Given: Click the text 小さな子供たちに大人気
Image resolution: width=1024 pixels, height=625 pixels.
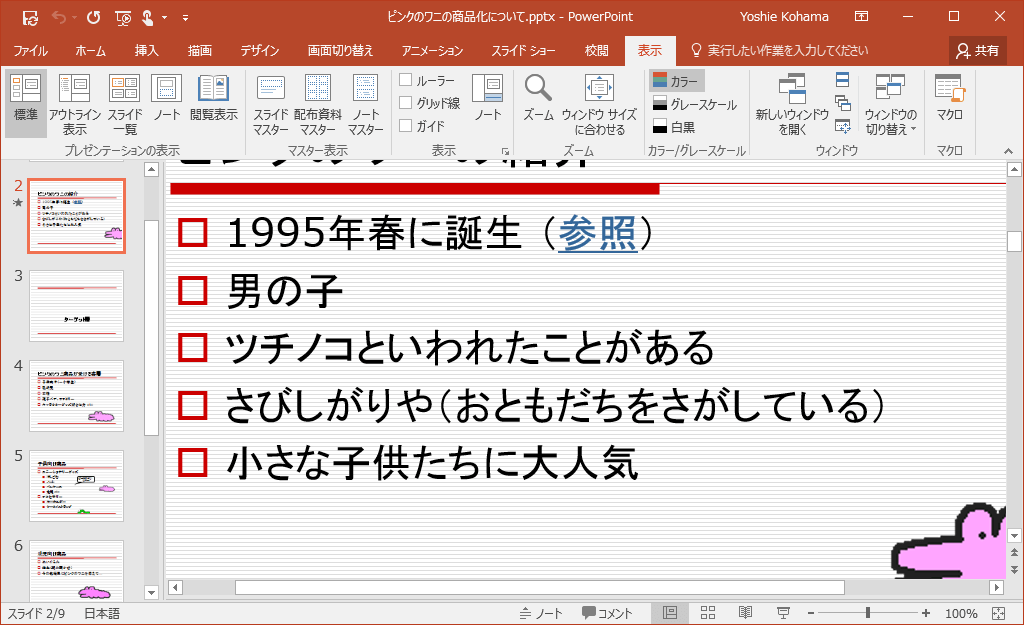Looking at the screenshot, I should coord(432,463).
